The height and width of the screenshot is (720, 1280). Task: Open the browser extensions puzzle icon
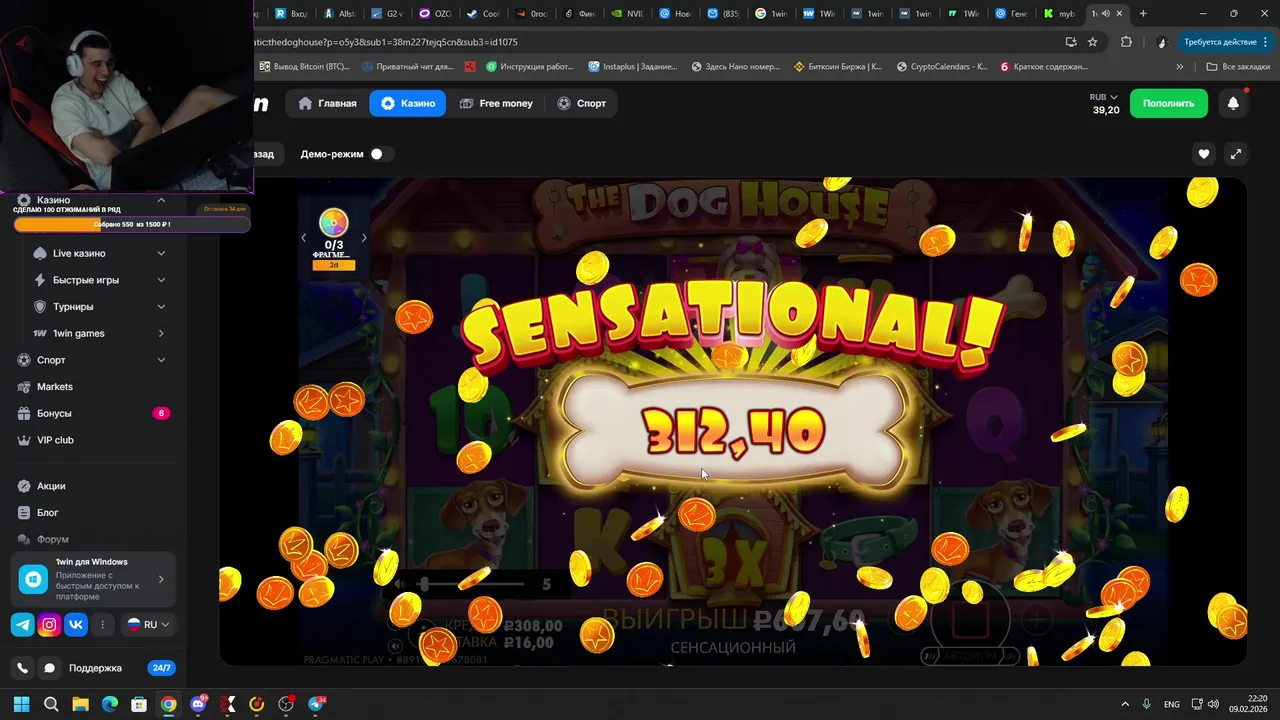point(1126,42)
